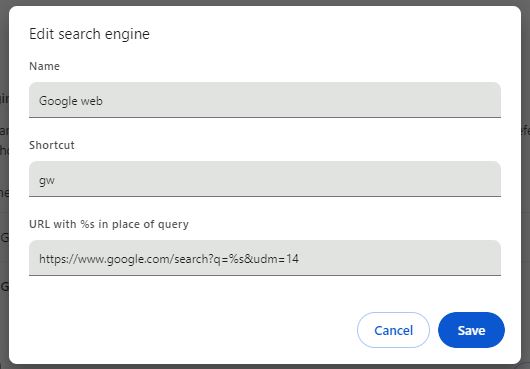Focus the Name field containing Google web
The image size is (530, 369).
265,100
